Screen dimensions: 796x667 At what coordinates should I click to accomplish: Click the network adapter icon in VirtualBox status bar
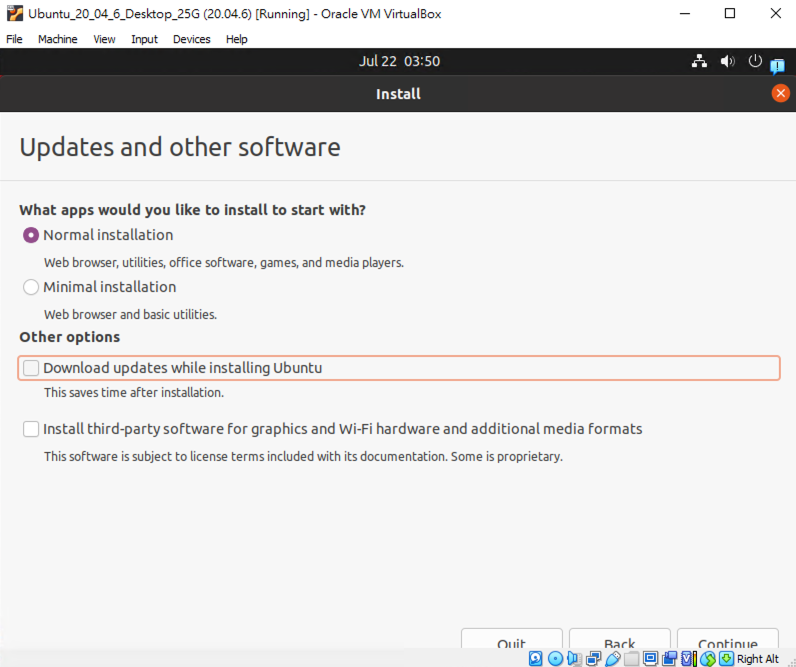click(593, 659)
